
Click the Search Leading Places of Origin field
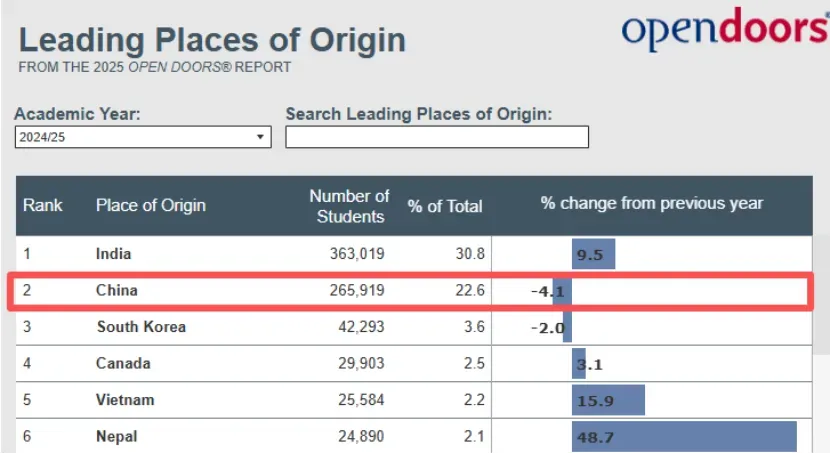[x=437, y=137]
